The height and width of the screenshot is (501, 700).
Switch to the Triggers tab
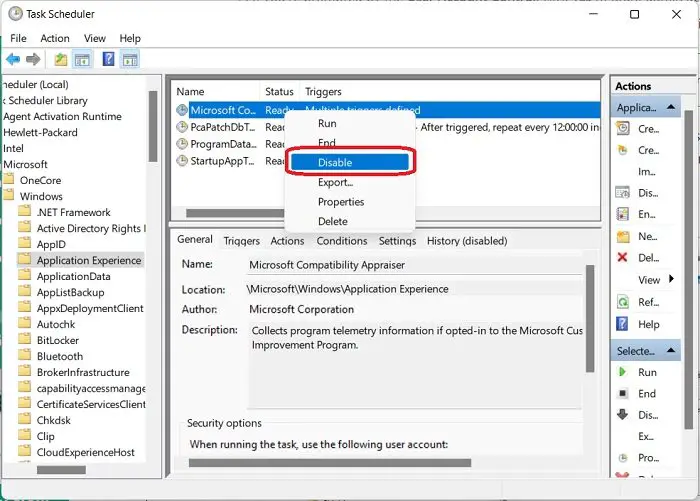click(x=242, y=241)
